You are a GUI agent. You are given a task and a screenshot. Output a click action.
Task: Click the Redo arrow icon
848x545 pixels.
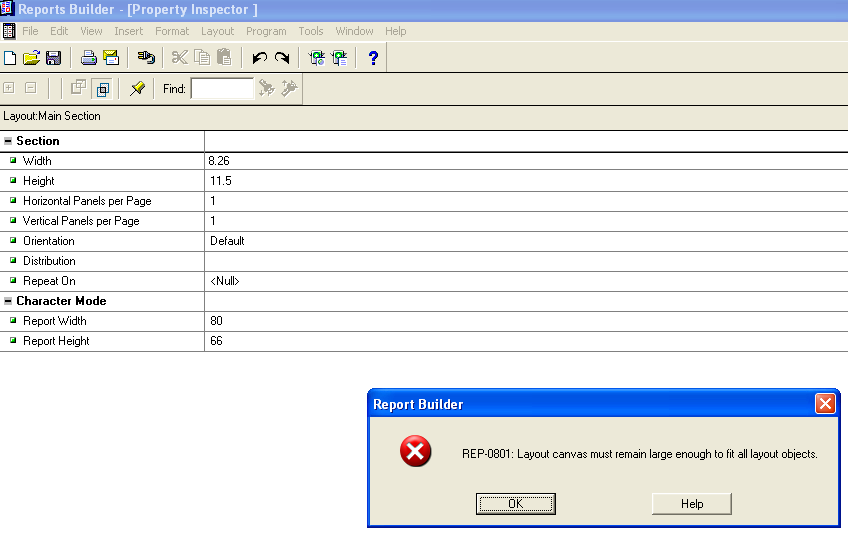pos(282,58)
